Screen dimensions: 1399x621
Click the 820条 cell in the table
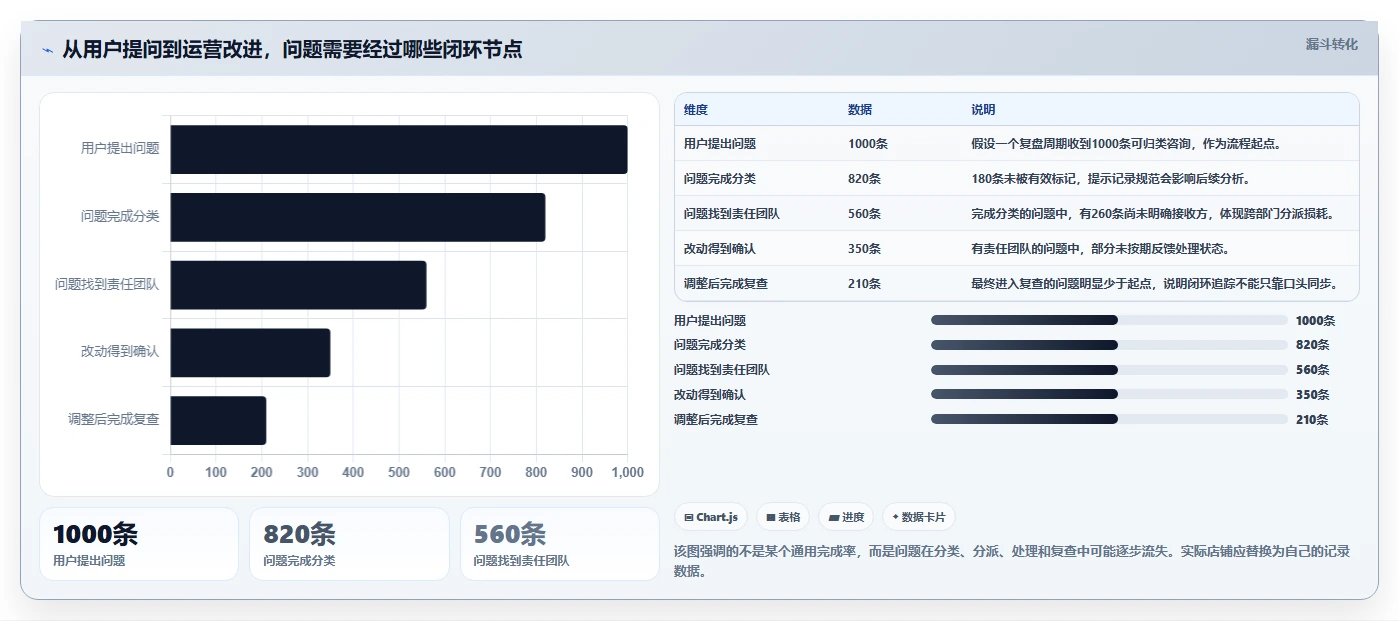tap(865, 179)
